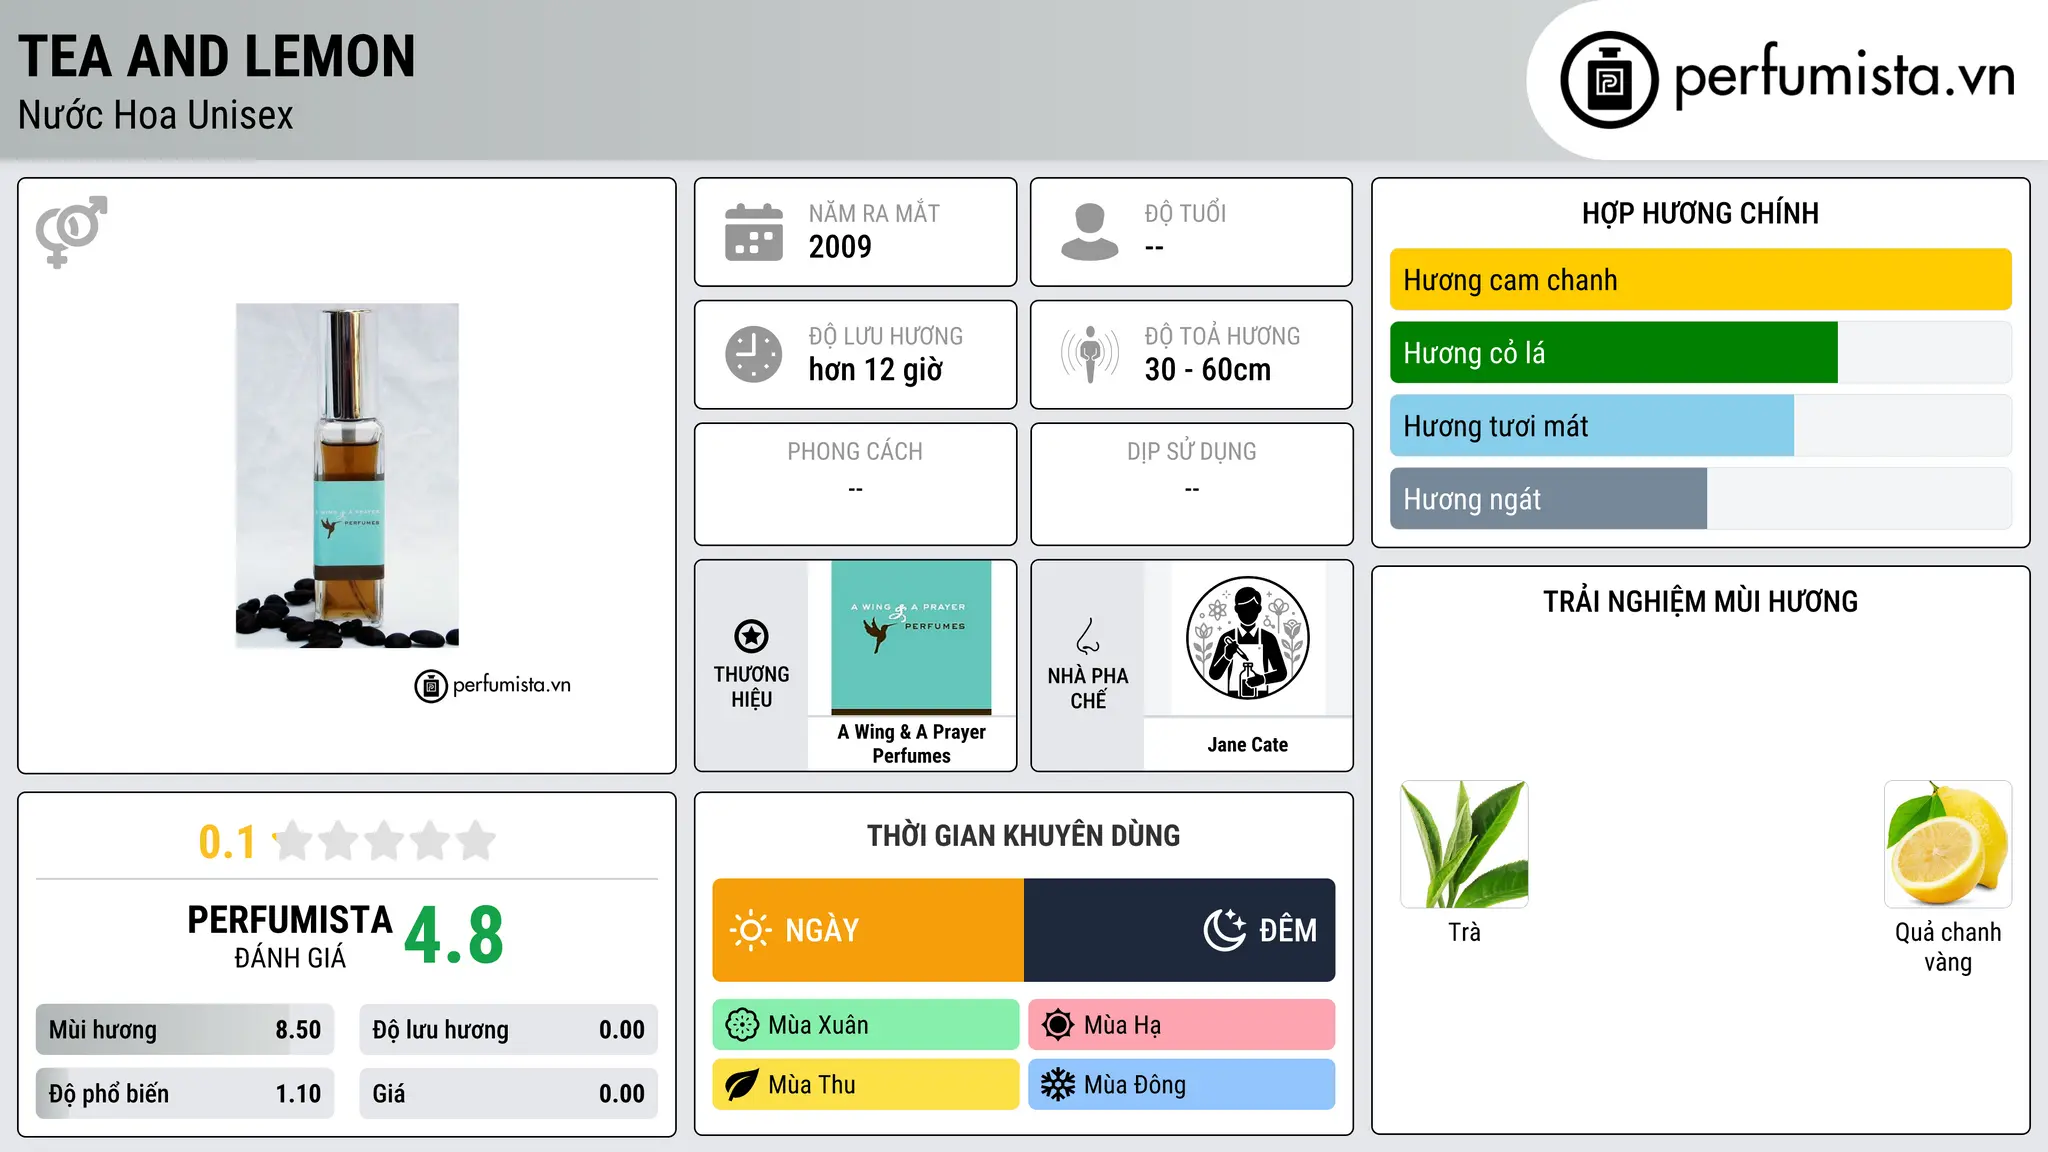This screenshot has height=1152, width=2048.
Task: Click the sun icon next to Mùa Hạ
Action: pos(1058,1025)
